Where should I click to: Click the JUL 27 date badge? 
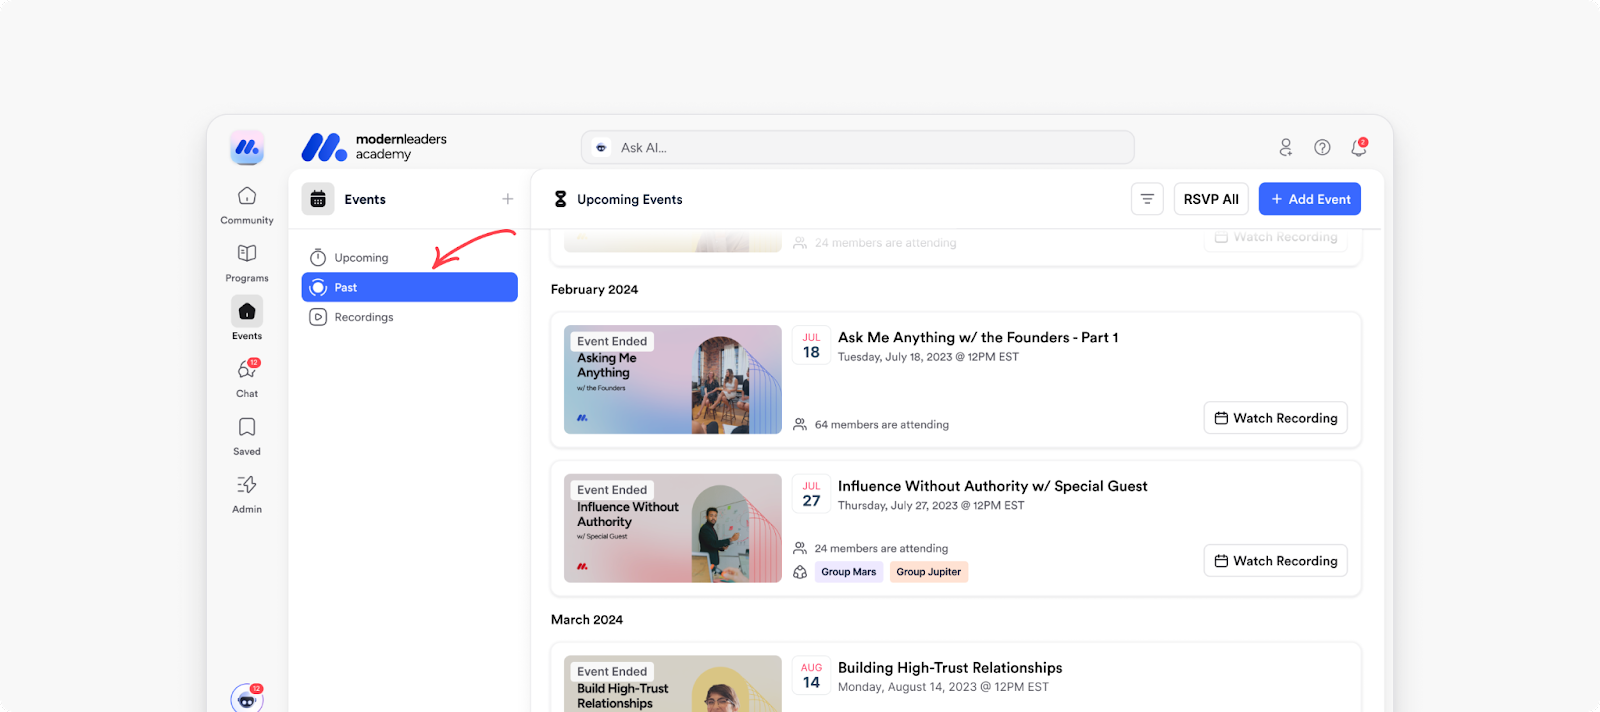pyautogui.click(x=811, y=494)
